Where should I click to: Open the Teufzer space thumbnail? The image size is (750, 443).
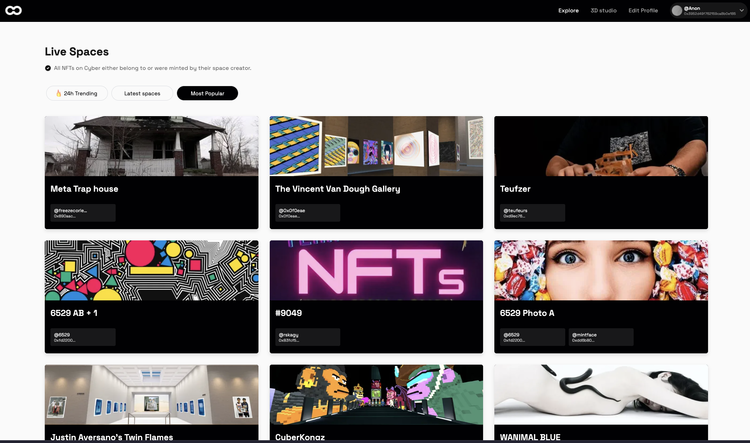(x=601, y=146)
